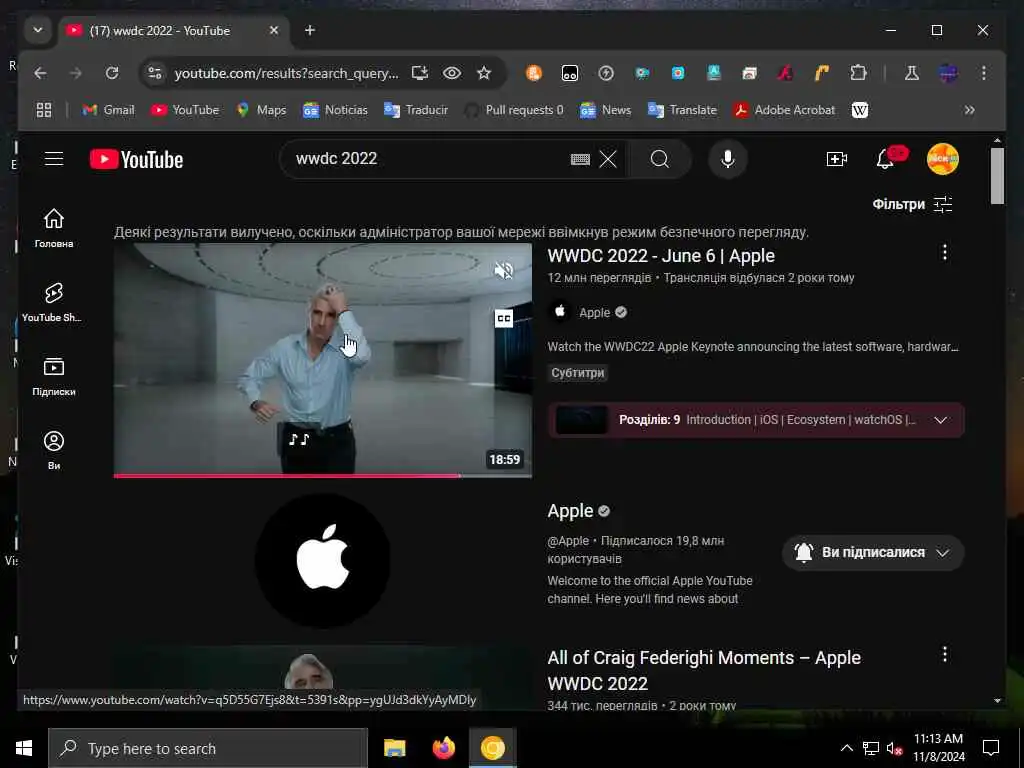This screenshot has width=1024, height=768.
Task: Seek on the video preview progress bar
Action: (323, 476)
